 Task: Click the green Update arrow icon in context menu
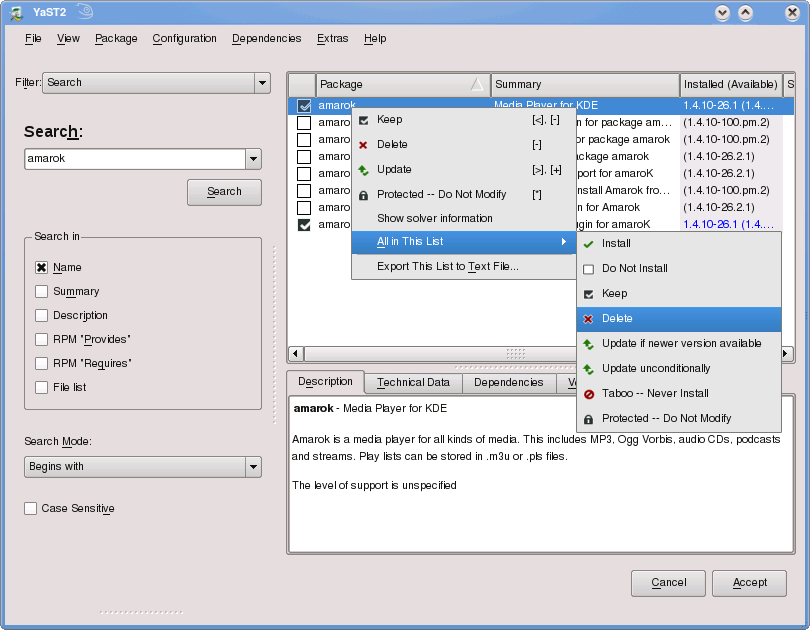pyautogui.click(x=364, y=170)
